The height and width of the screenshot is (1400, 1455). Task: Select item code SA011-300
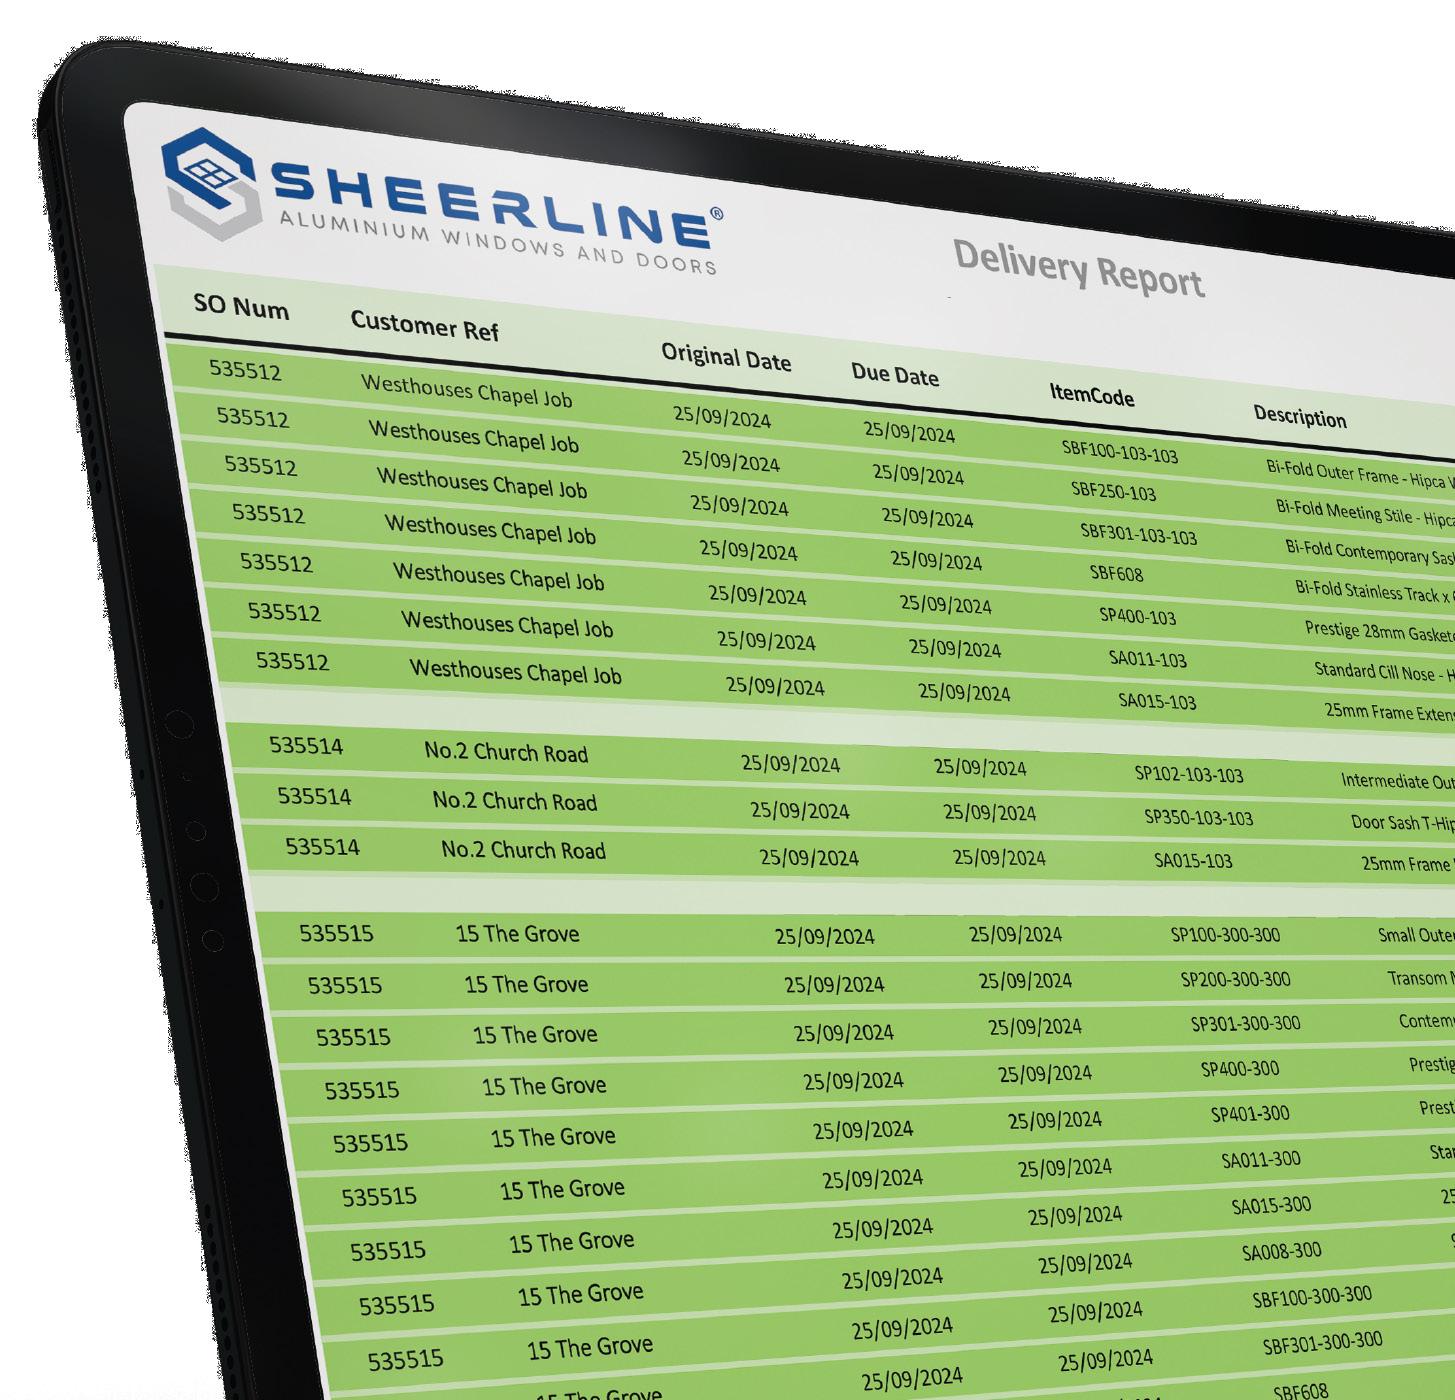(1261, 1160)
